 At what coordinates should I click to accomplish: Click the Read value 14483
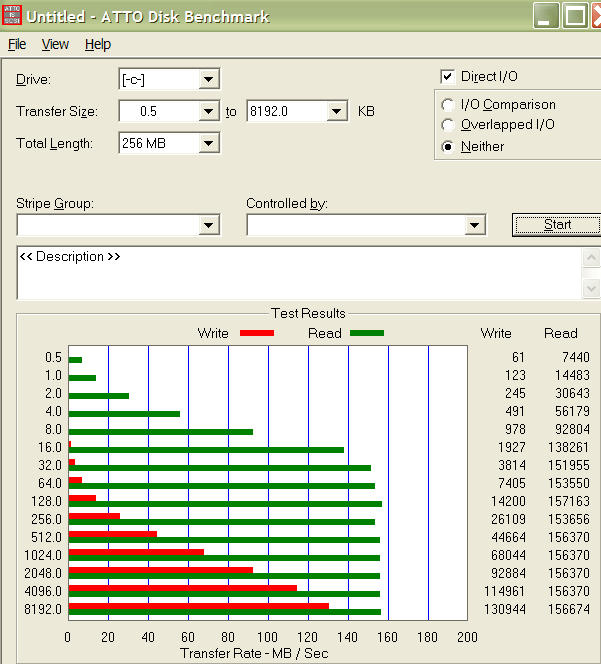572,375
